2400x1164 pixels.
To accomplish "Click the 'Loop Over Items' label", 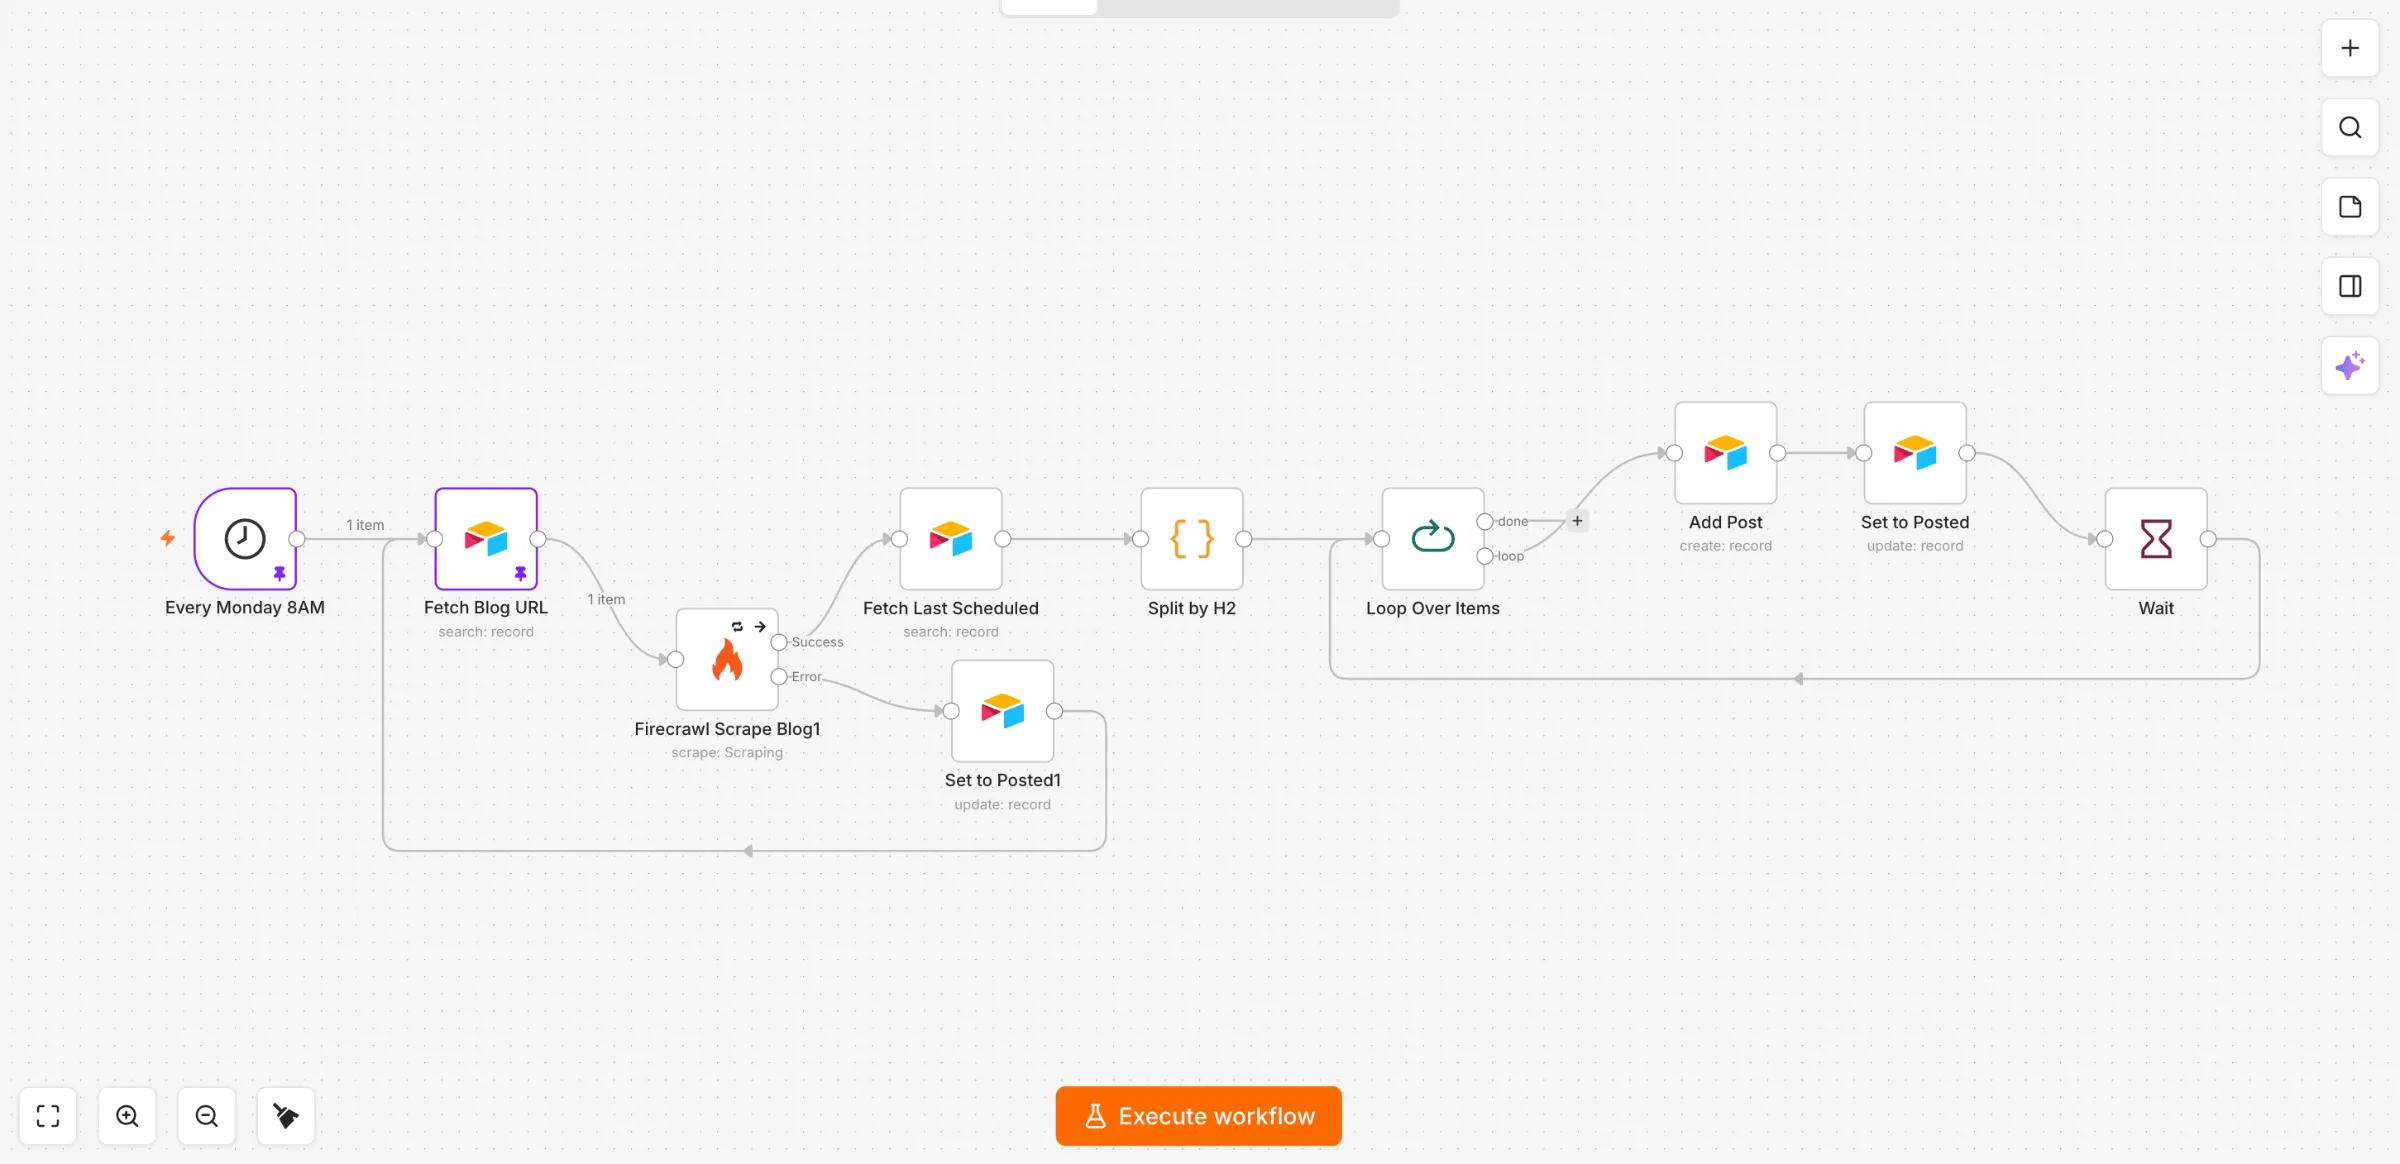I will coord(1433,608).
